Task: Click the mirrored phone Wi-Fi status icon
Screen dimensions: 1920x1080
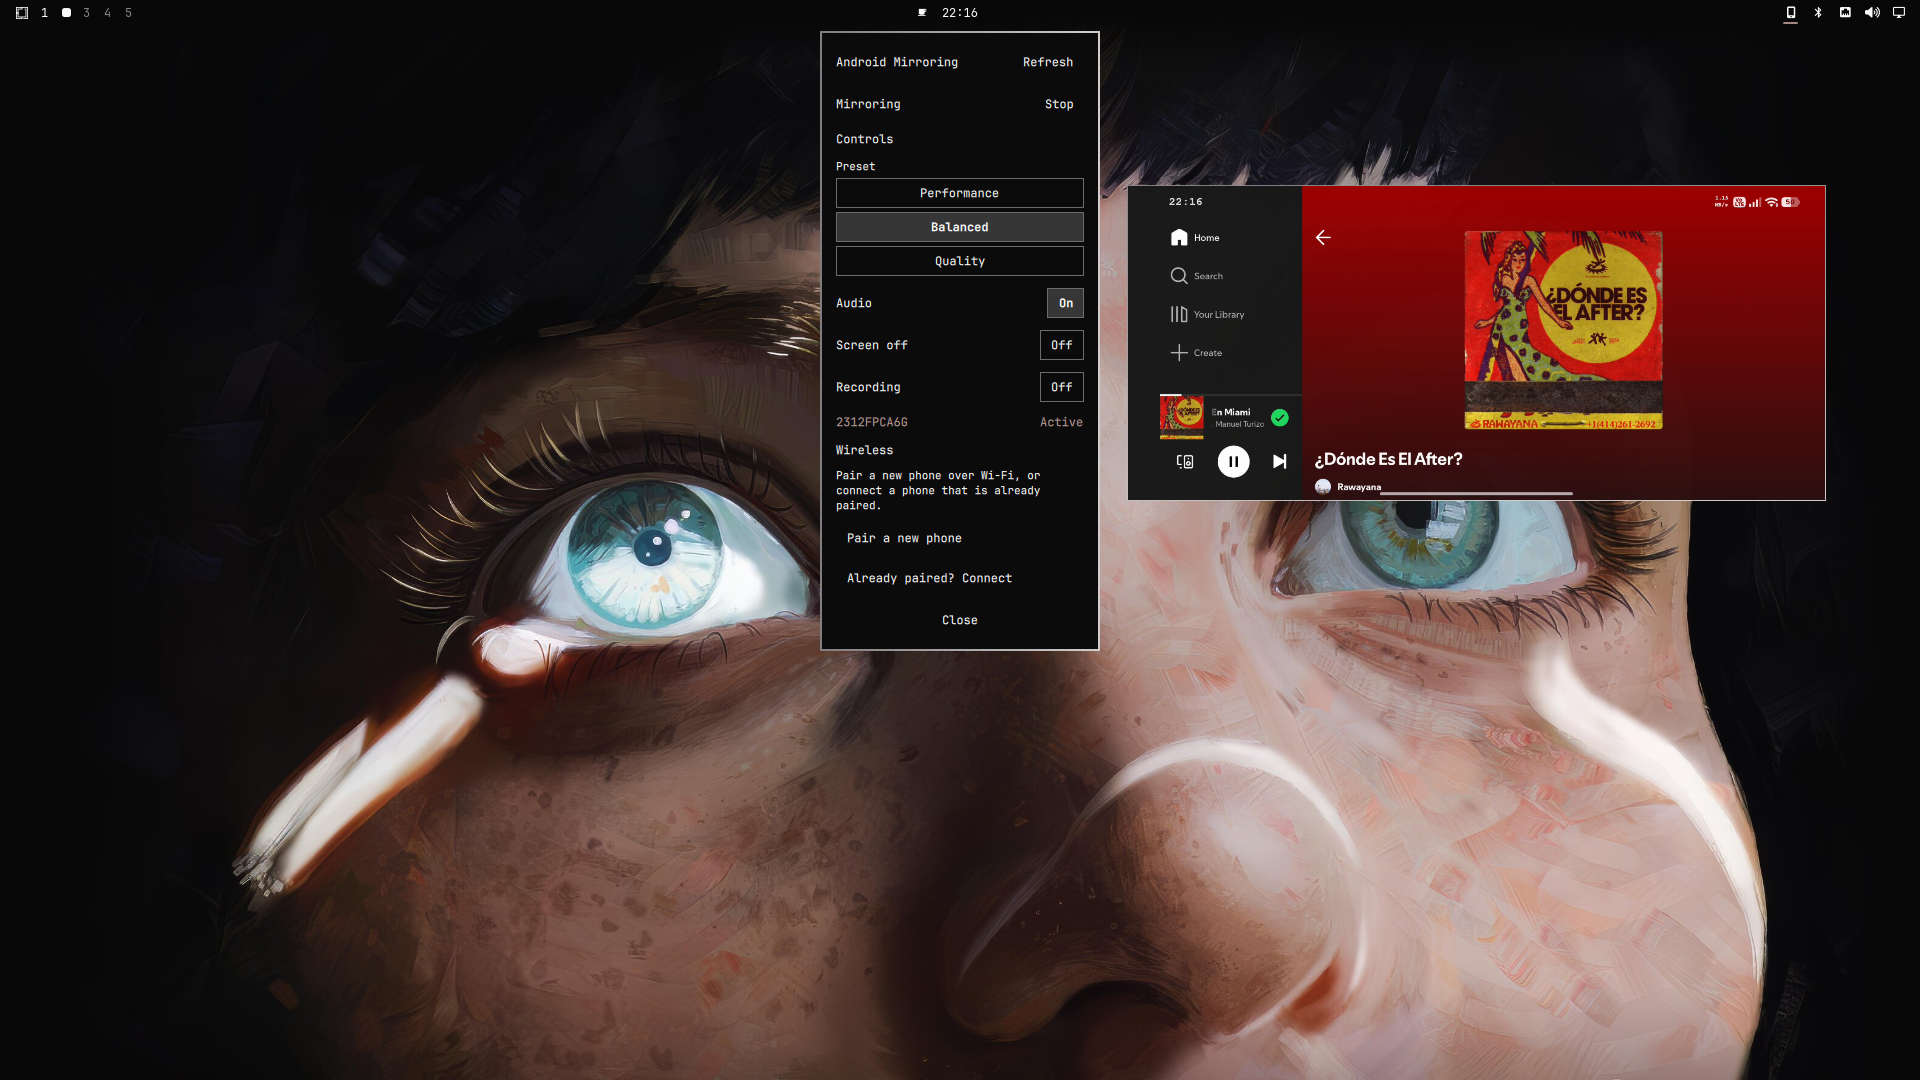Action: point(1771,202)
